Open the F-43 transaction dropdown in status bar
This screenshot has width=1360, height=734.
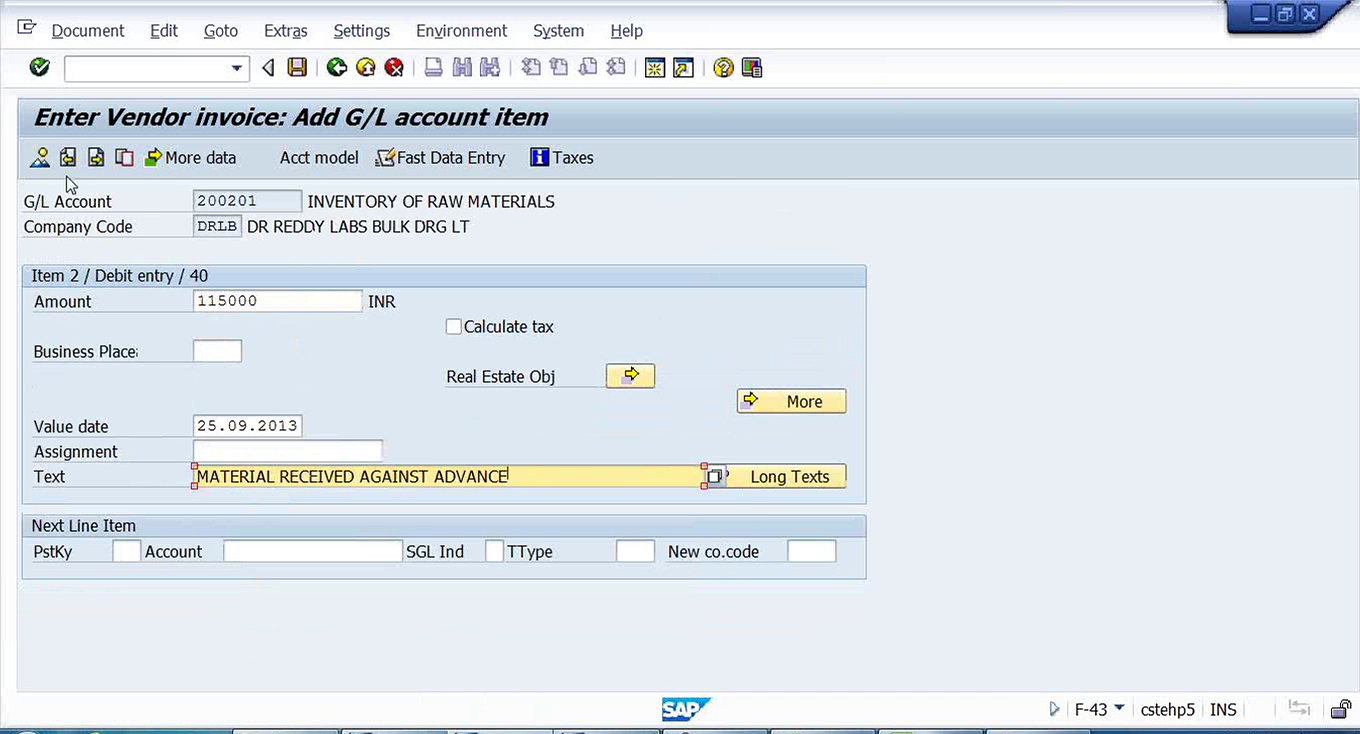[1119, 709]
